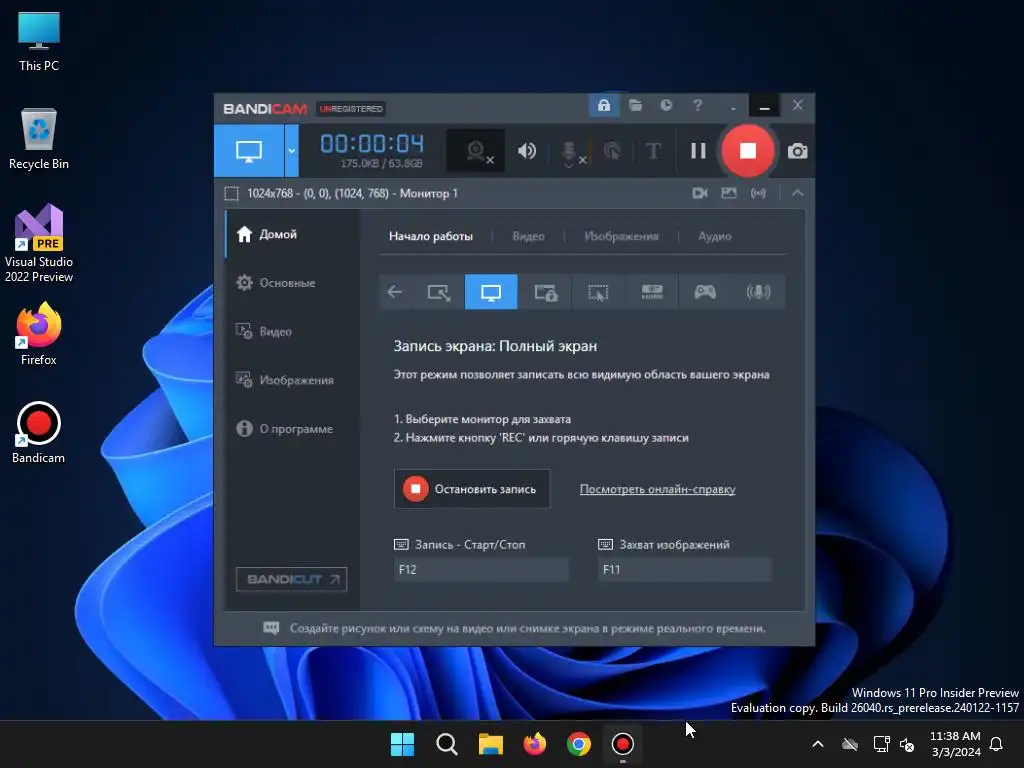Open Windows Start menu
The image size is (1024, 768).
tap(402, 744)
